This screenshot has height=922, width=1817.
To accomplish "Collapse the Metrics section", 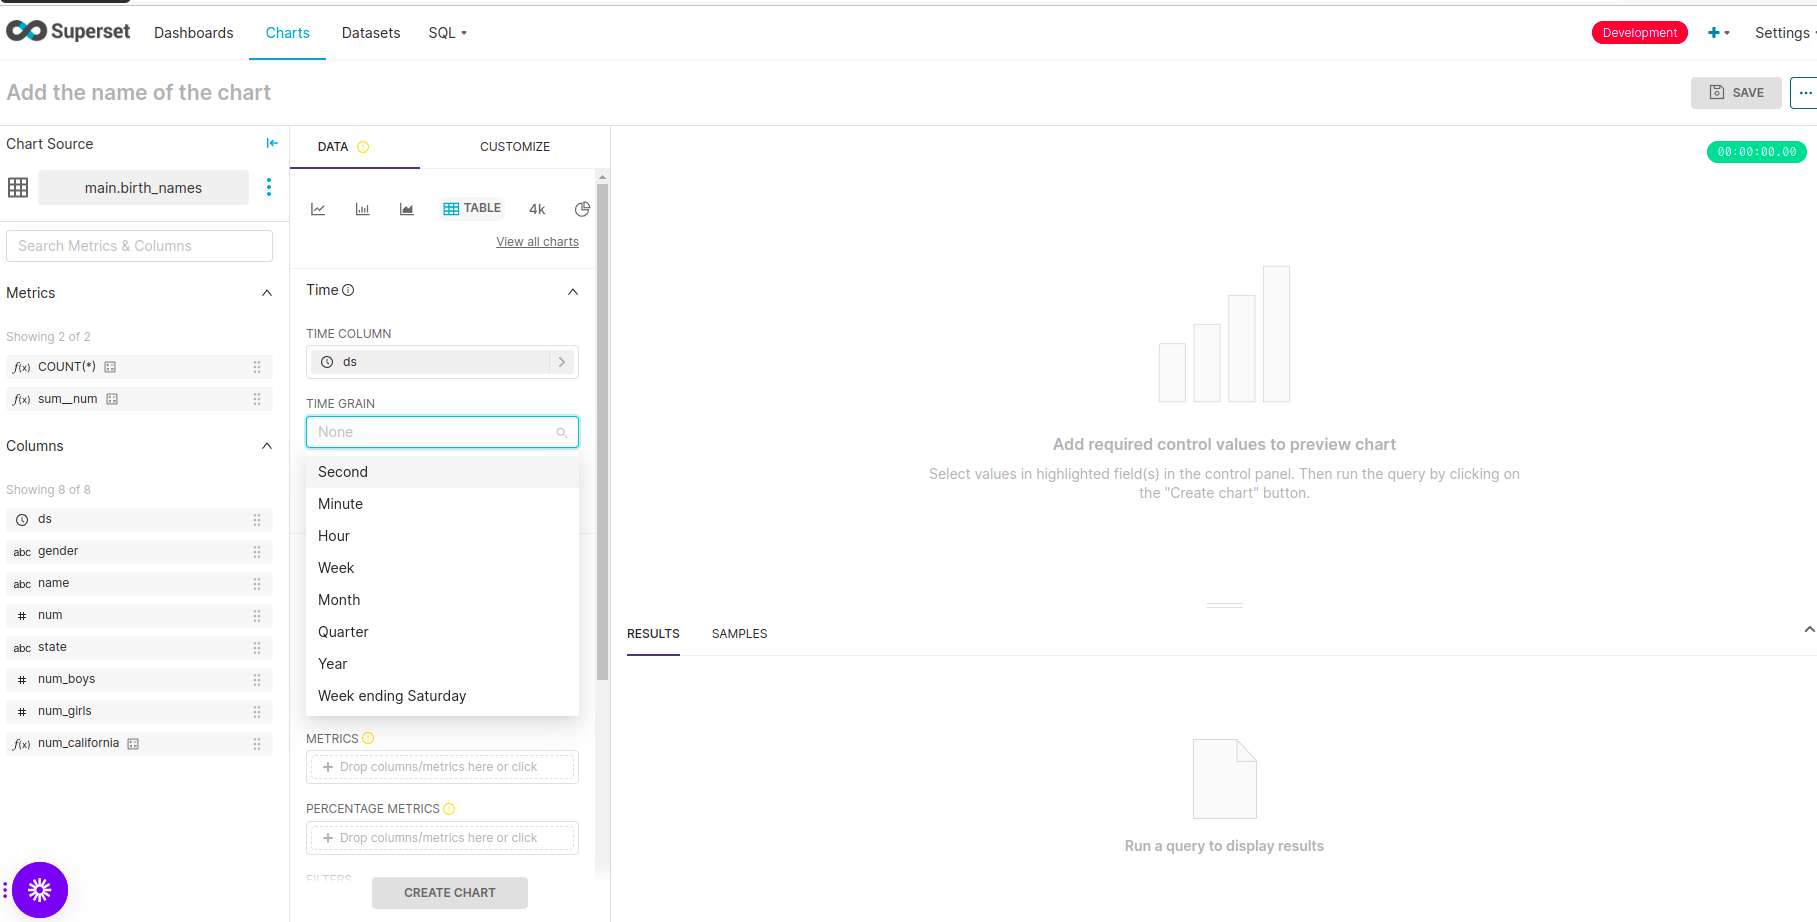I will point(266,292).
